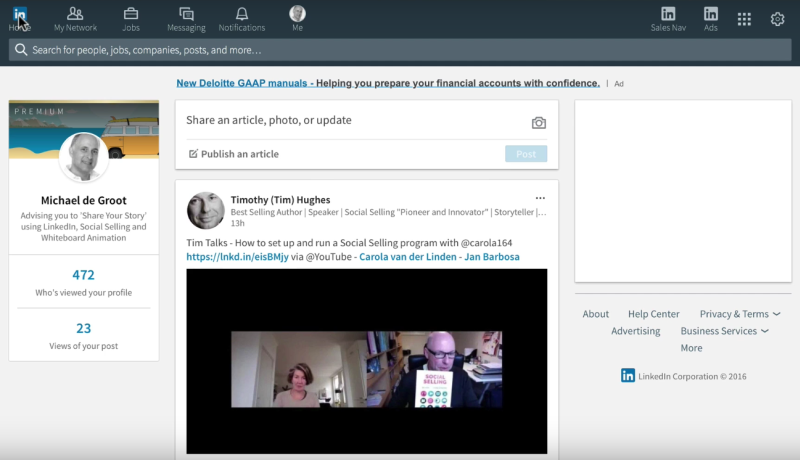Click the Ad label beside Deloitte banner

tap(619, 84)
